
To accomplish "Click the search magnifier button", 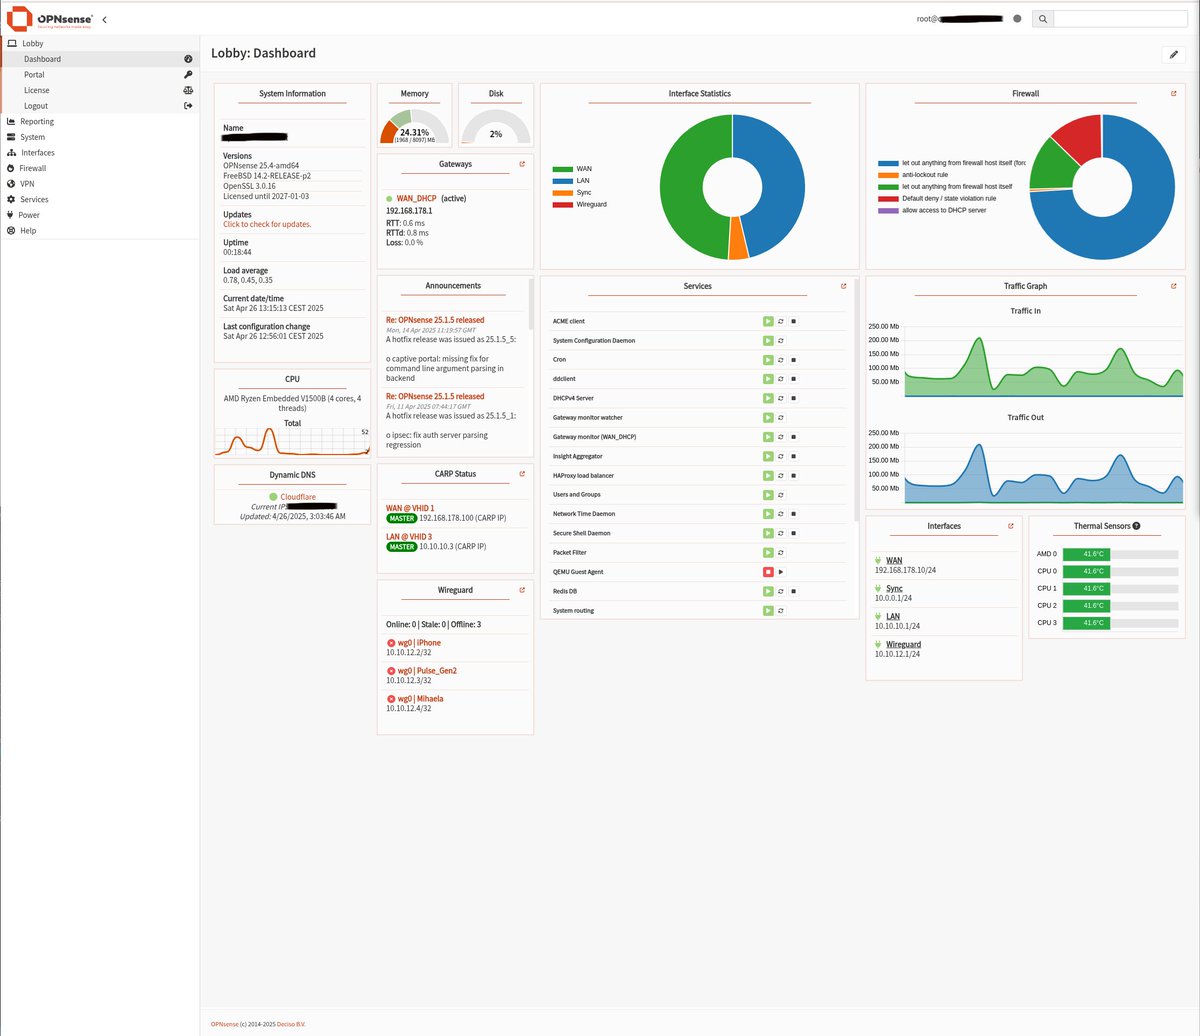I will pyautogui.click(x=1043, y=18).
